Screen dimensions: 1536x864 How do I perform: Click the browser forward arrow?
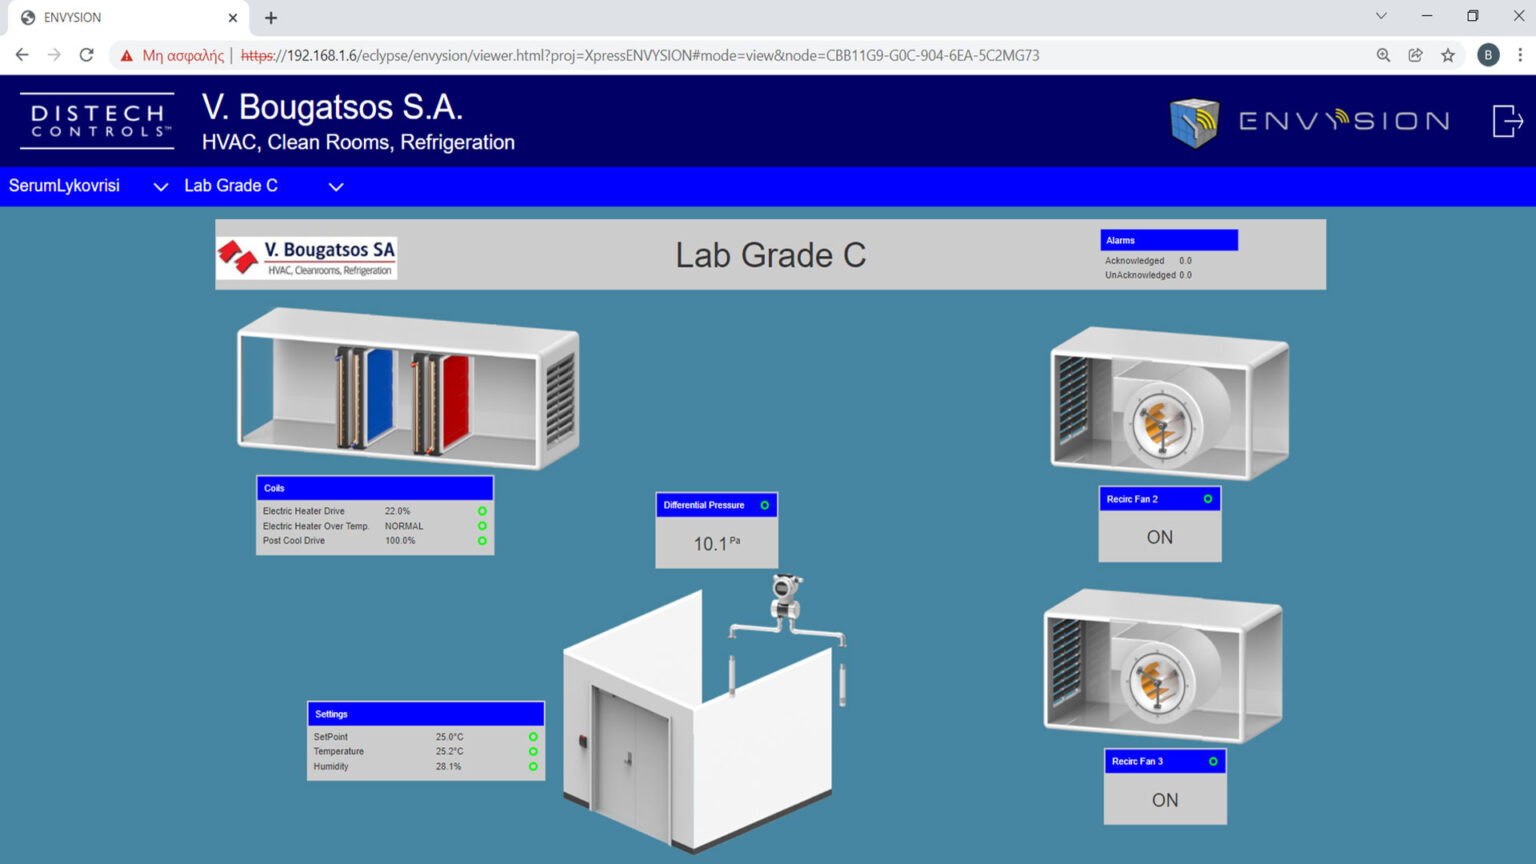coord(54,55)
